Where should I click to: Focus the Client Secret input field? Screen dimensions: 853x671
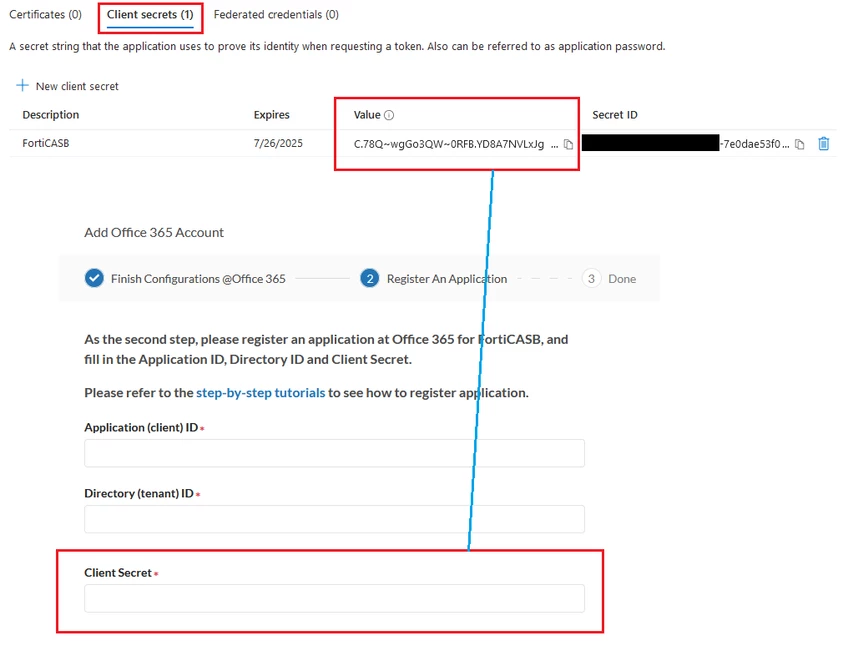click(335, 599)
